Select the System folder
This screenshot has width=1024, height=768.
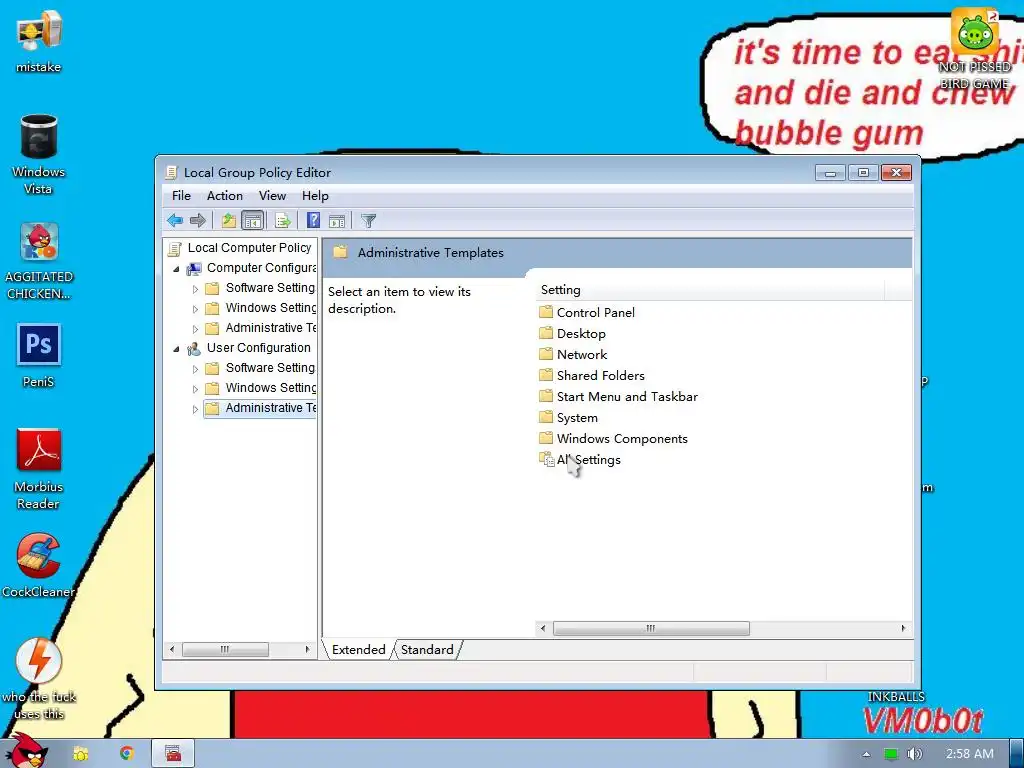click(x=569, y=417)
